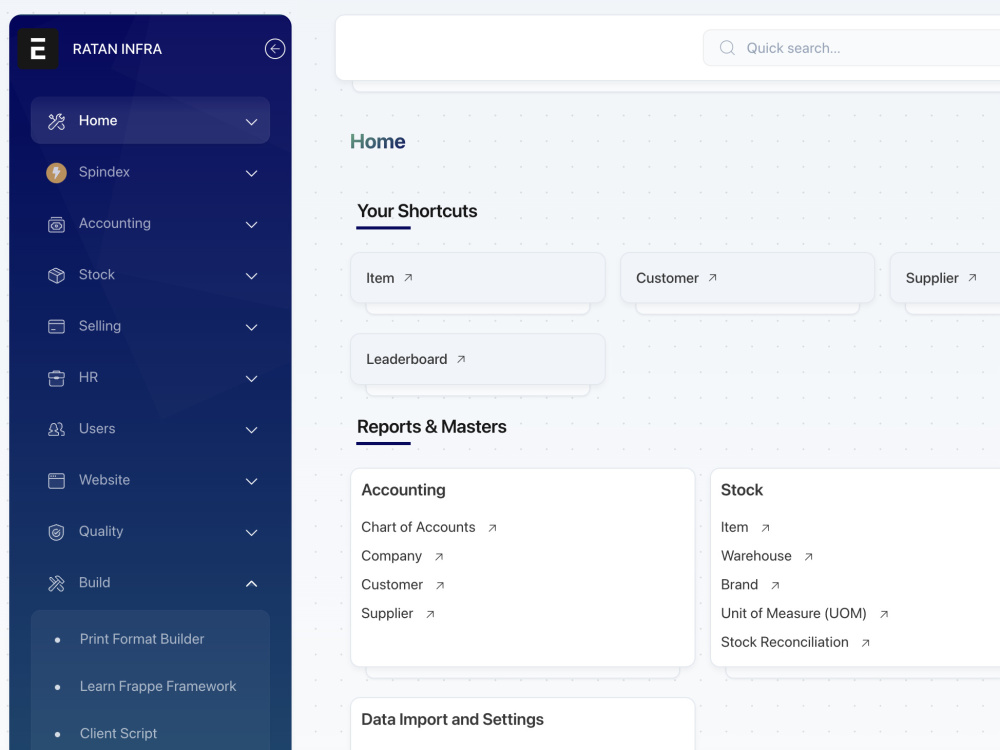Viewport: 1000px width, 750px height.
Task: Open Learn Frappe Framework under Build
Action: 158,686
